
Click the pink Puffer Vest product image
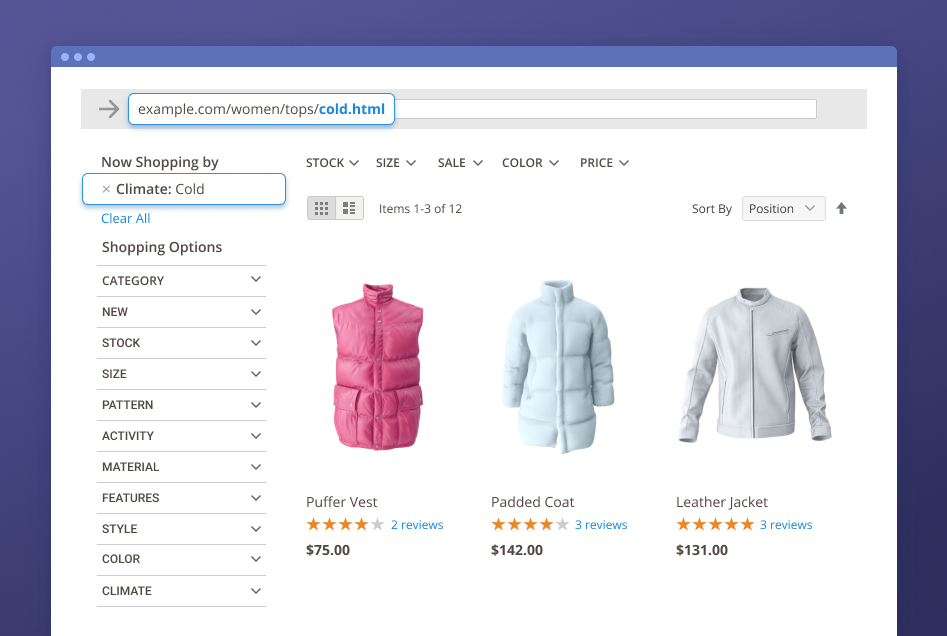click(x=379, y=369)
